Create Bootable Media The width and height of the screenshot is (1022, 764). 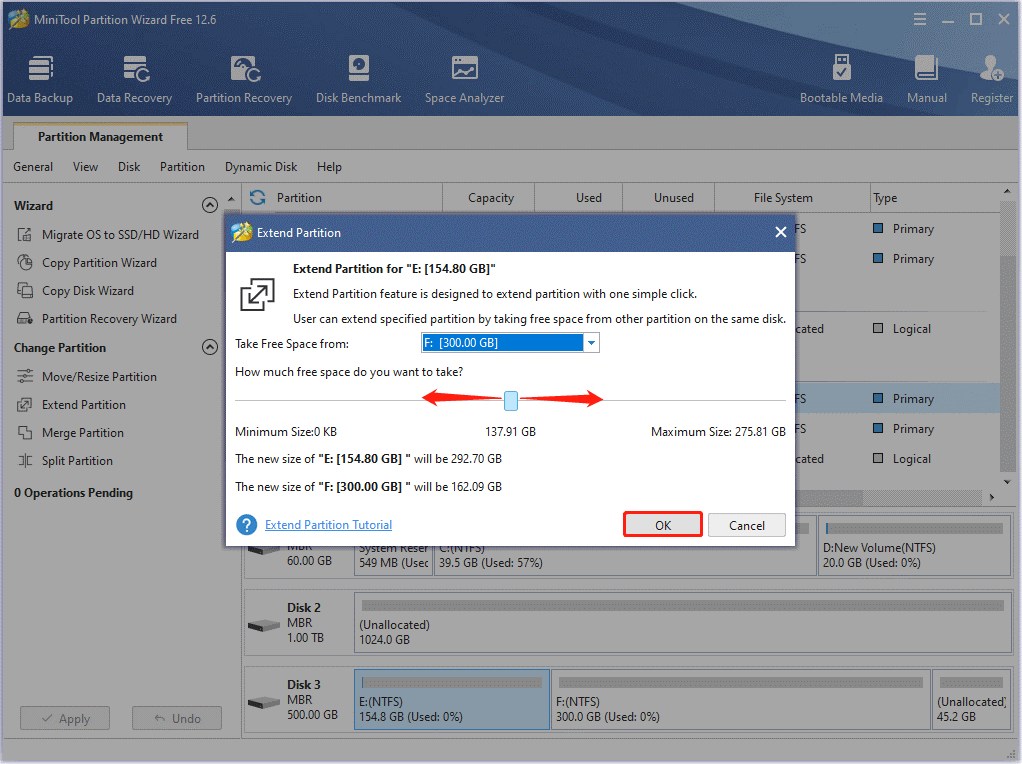841,80
